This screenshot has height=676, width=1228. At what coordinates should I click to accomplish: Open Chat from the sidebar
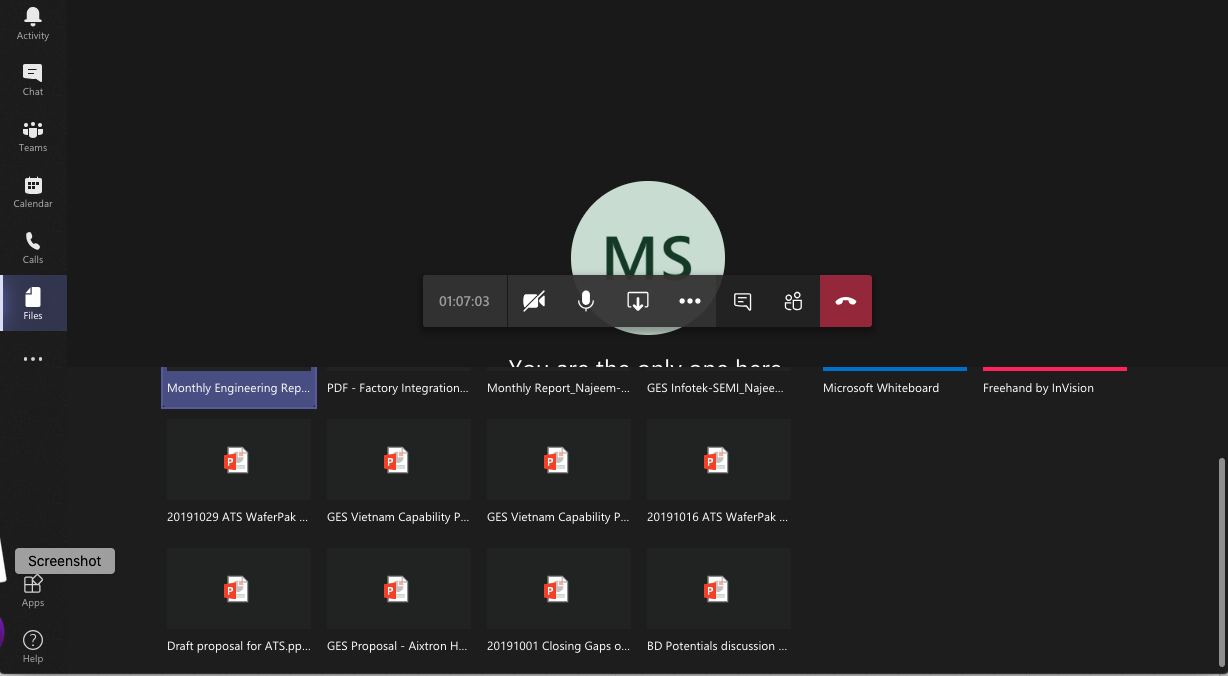[x=32, y=78]
